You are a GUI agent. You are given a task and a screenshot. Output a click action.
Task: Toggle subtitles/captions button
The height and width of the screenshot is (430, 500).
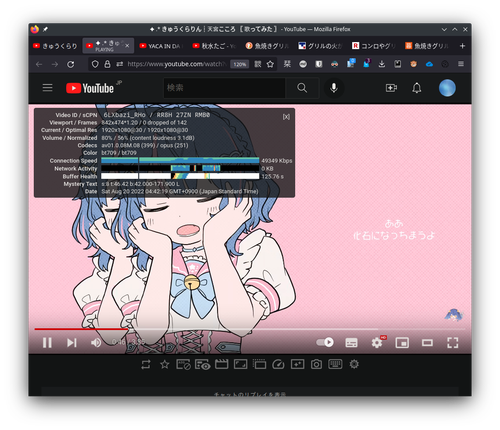pos(351,343)
